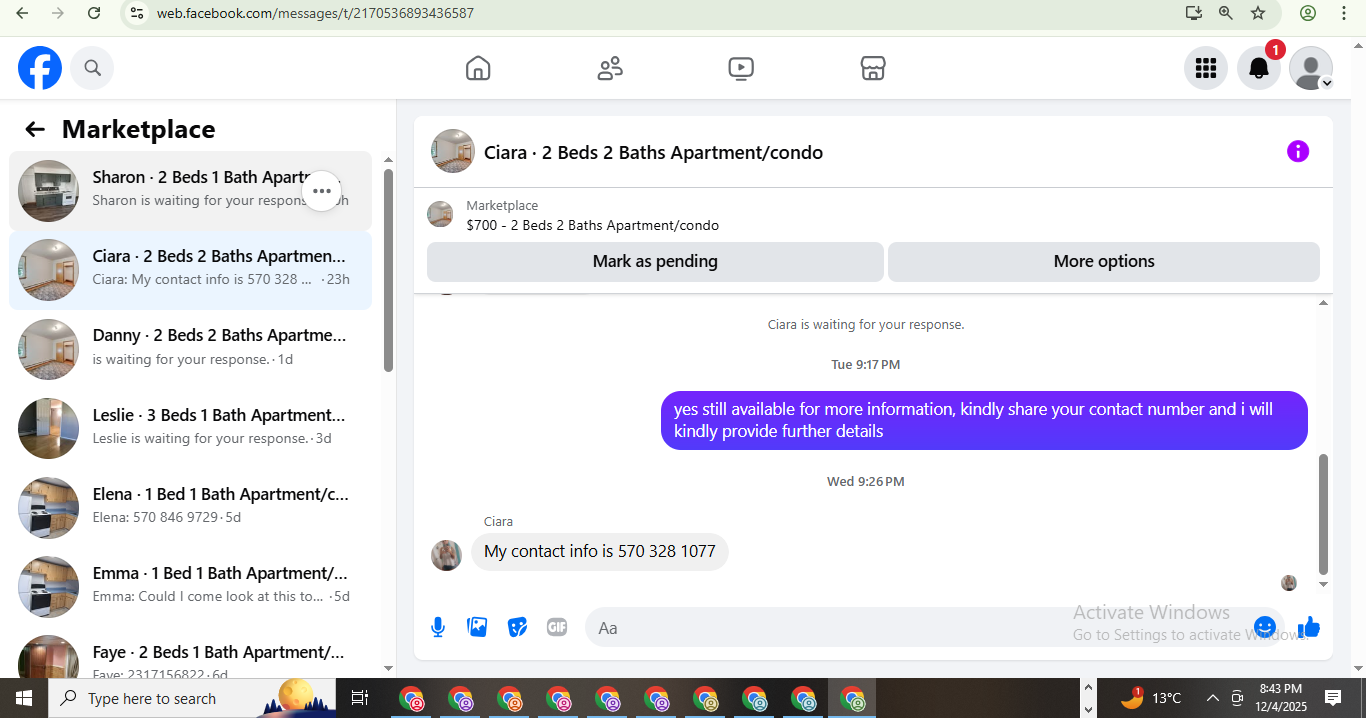Bookmark this page with the star
The image size is (1366, 718).
pyautogui.click(x=1258, y=13)
